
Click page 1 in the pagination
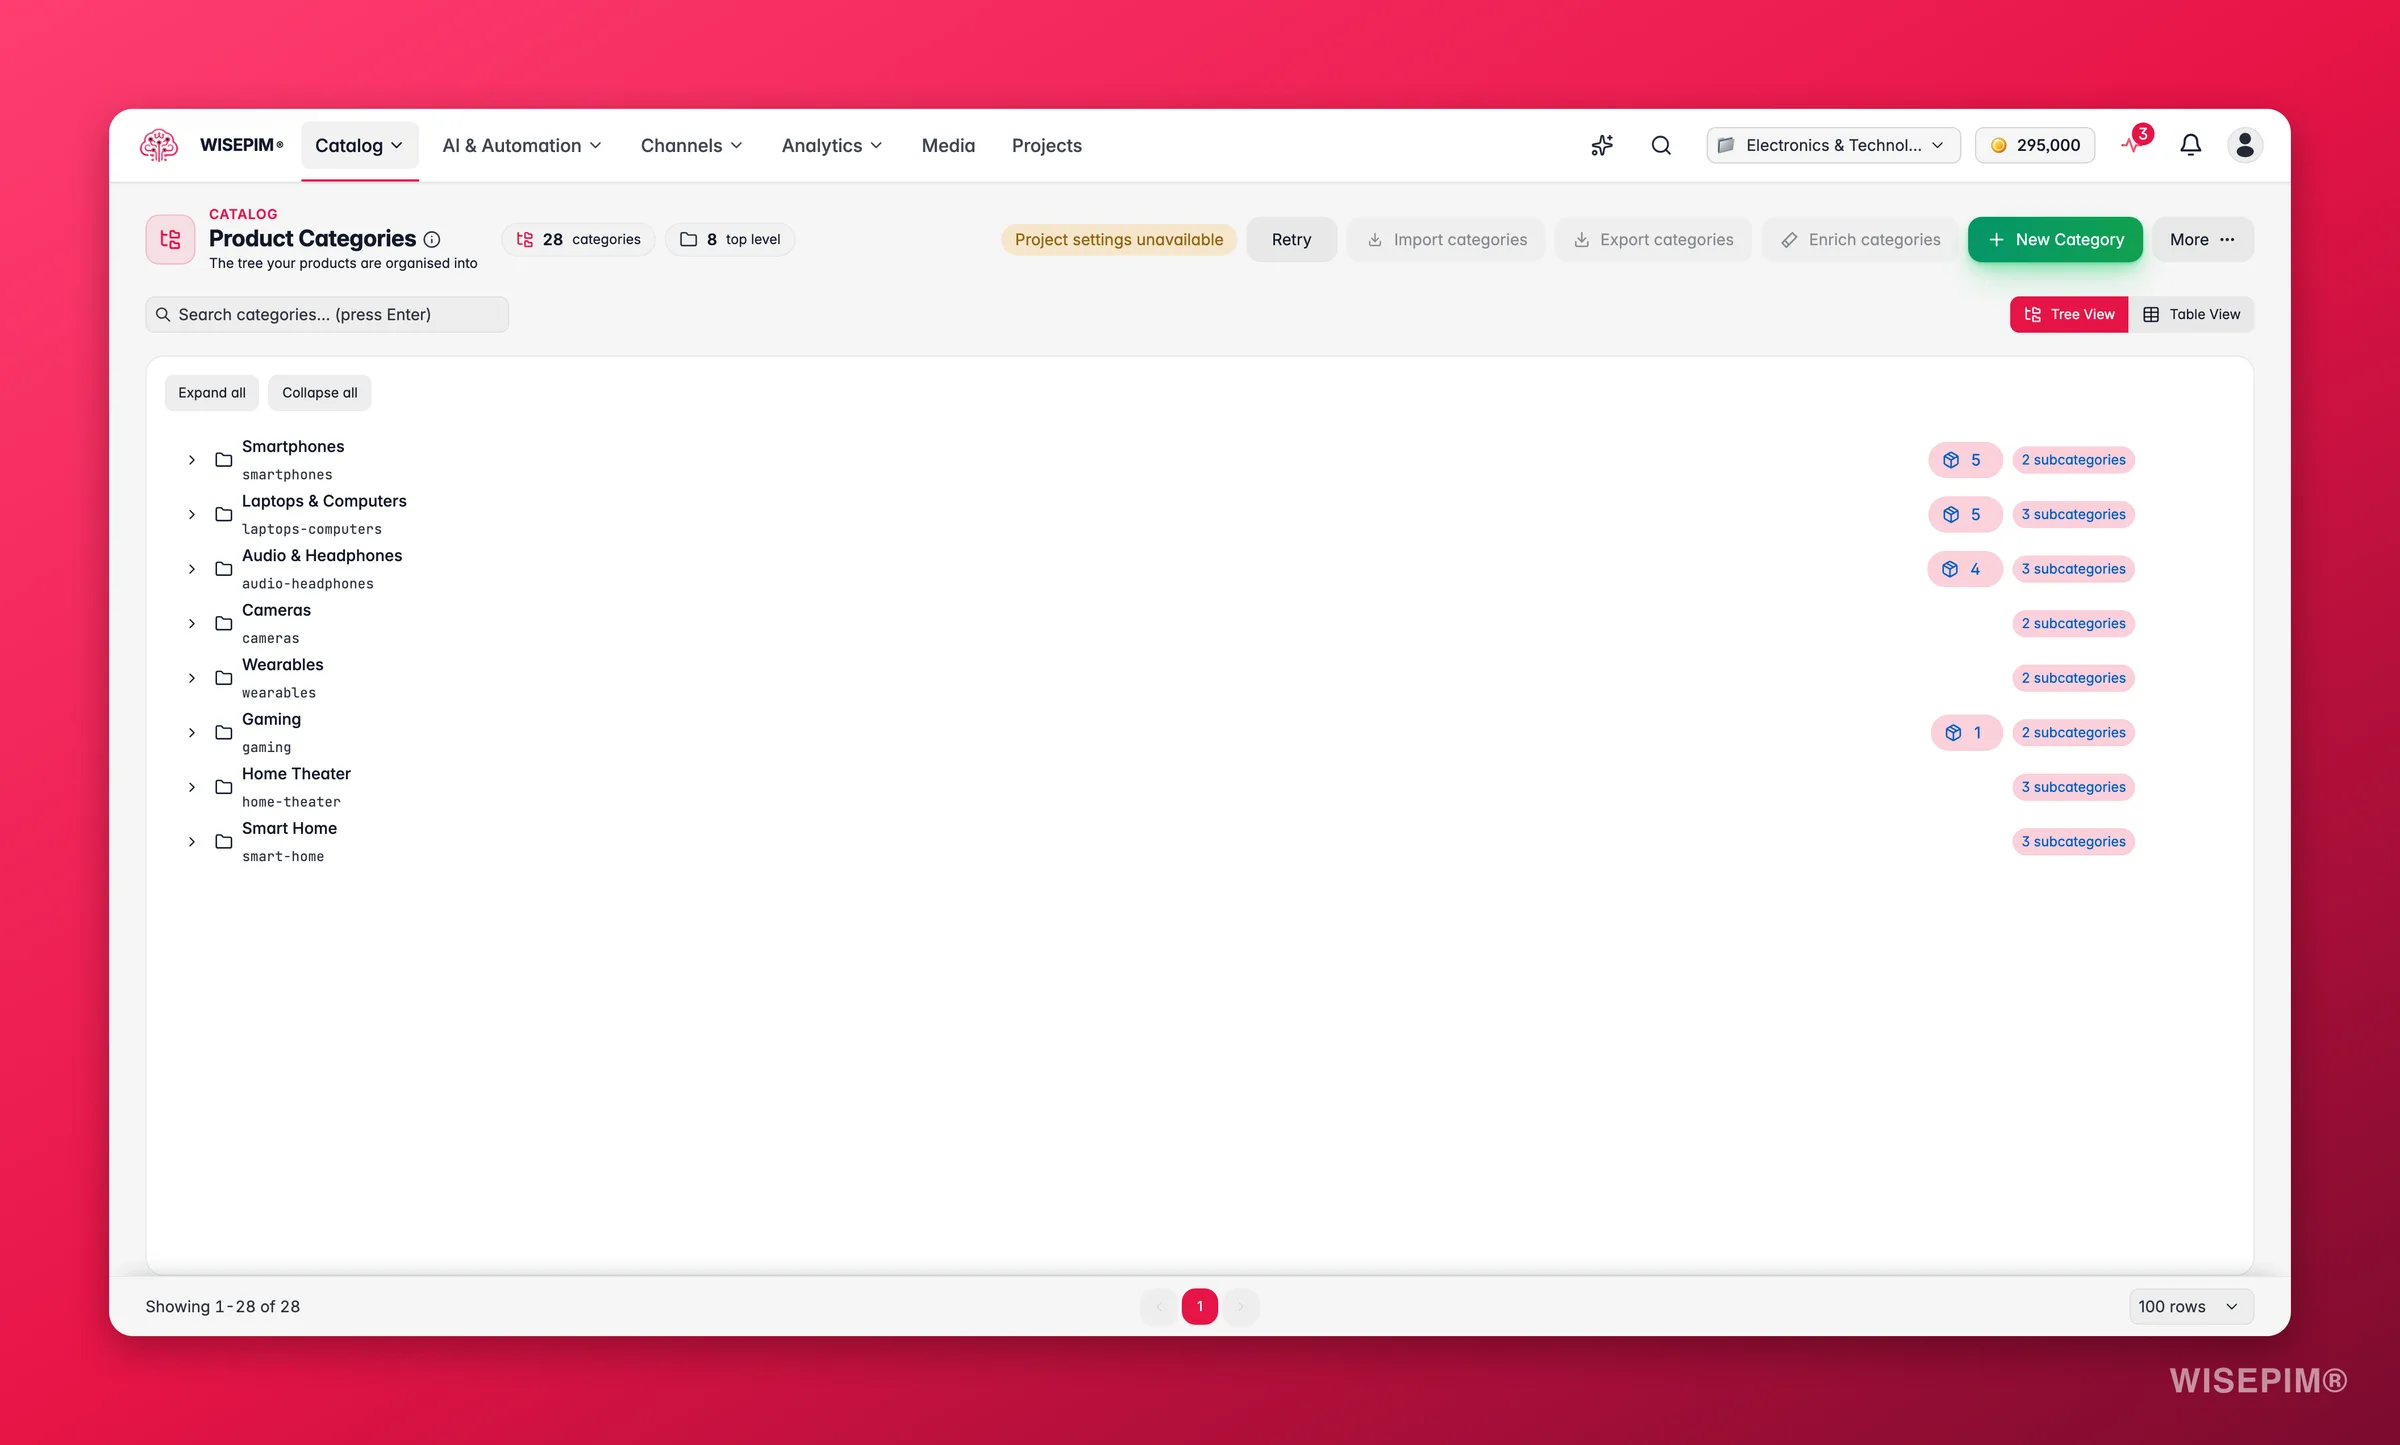[1200, 1306]
